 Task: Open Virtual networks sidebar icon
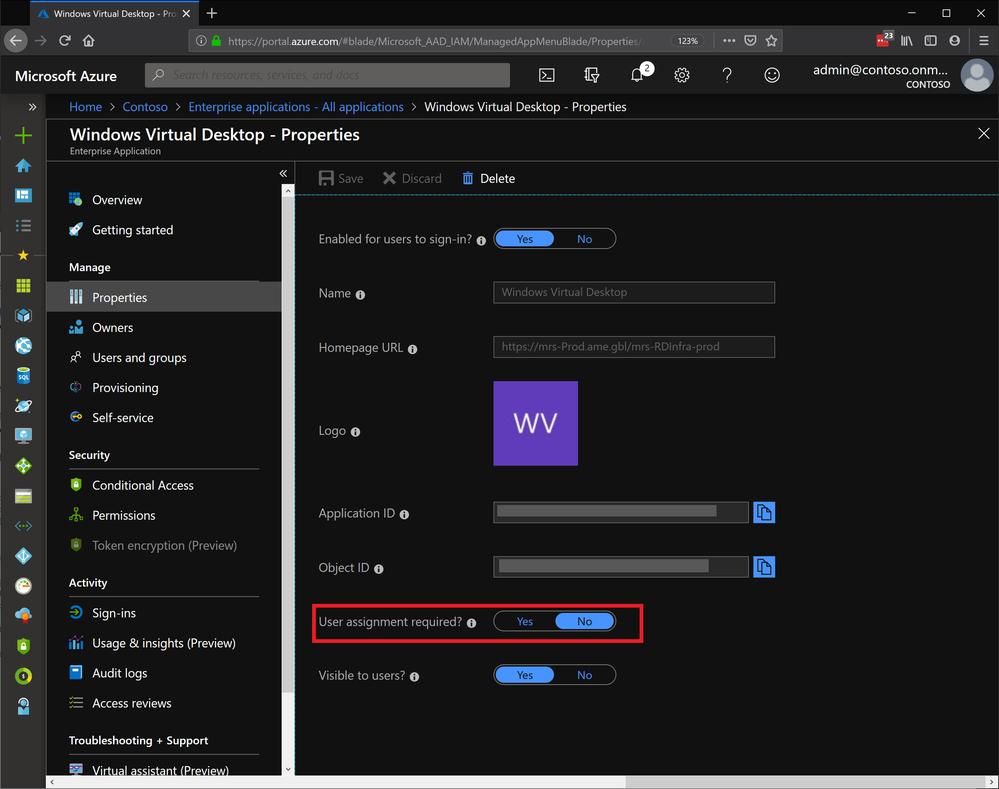24,526
